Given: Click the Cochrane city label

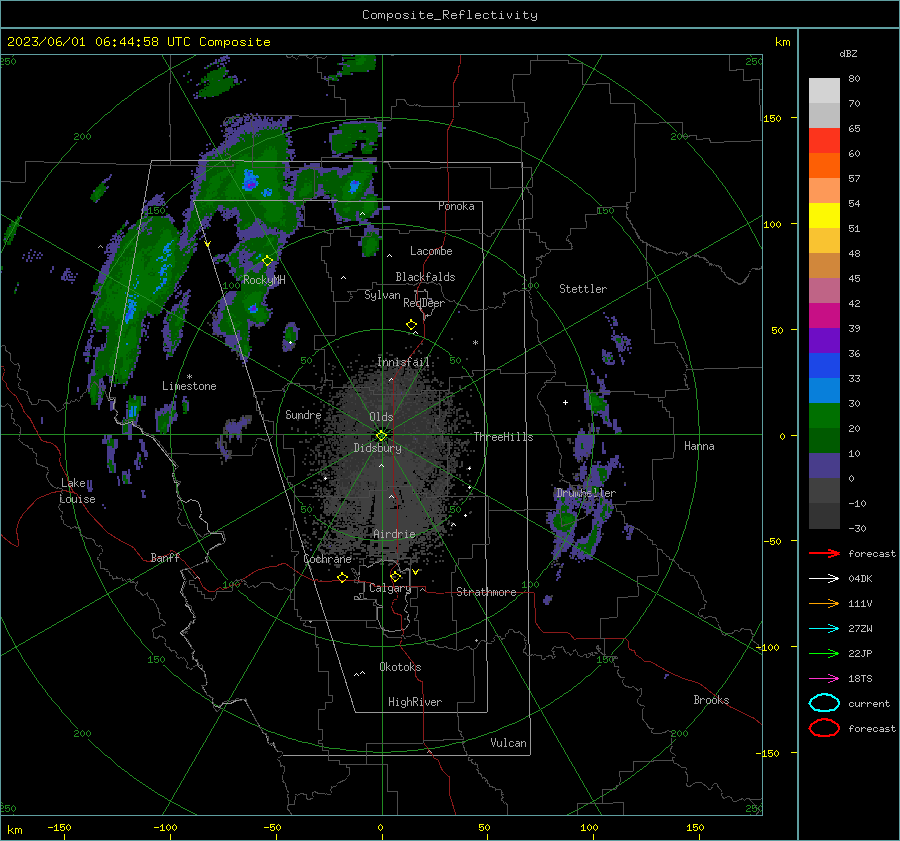Looking at the screenshot, I should (x=327, y=559).
